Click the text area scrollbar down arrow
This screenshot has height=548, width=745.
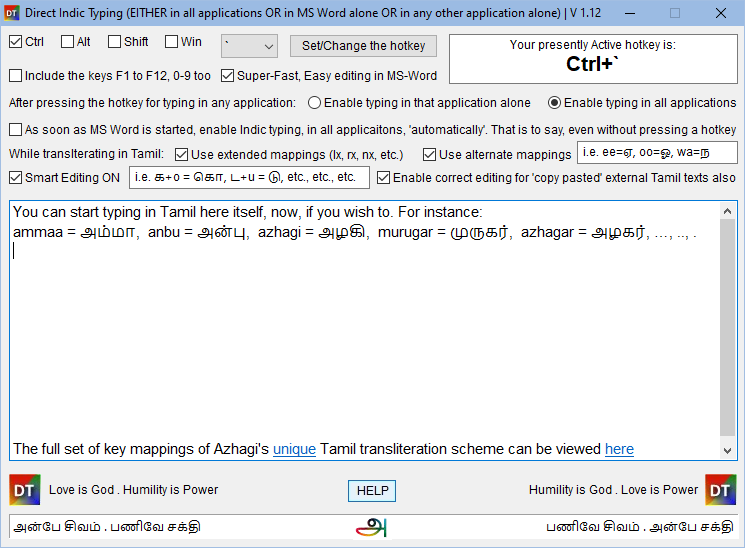click(727, 451)
